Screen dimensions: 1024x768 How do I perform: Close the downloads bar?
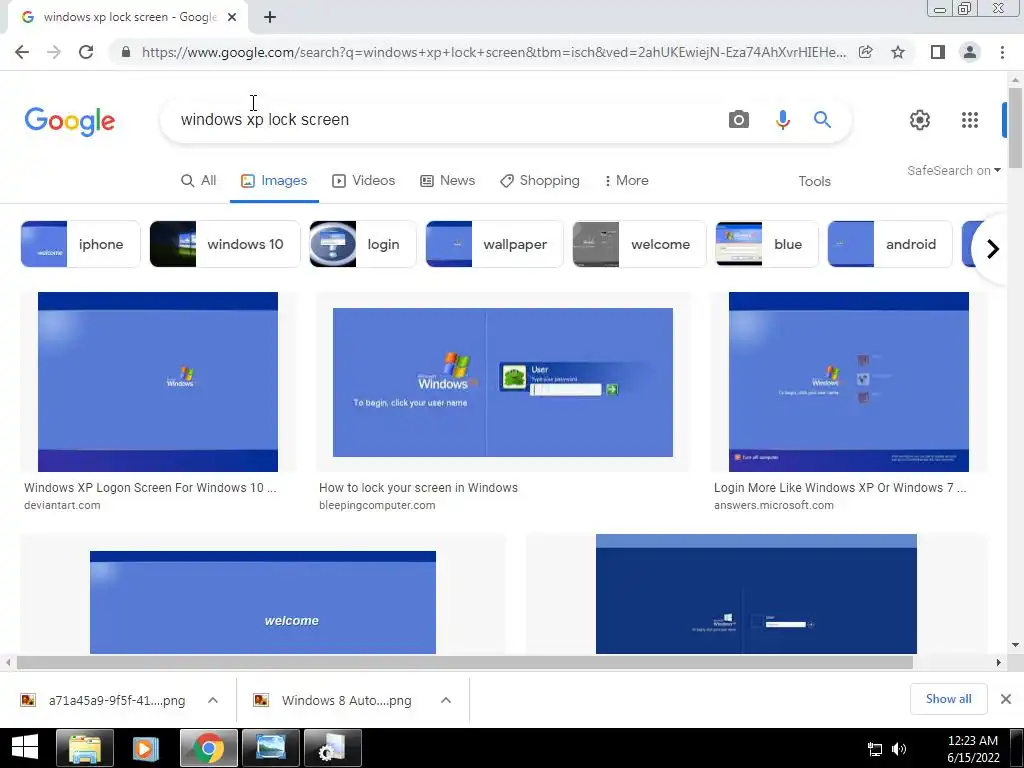click(x=1006, y=699)
